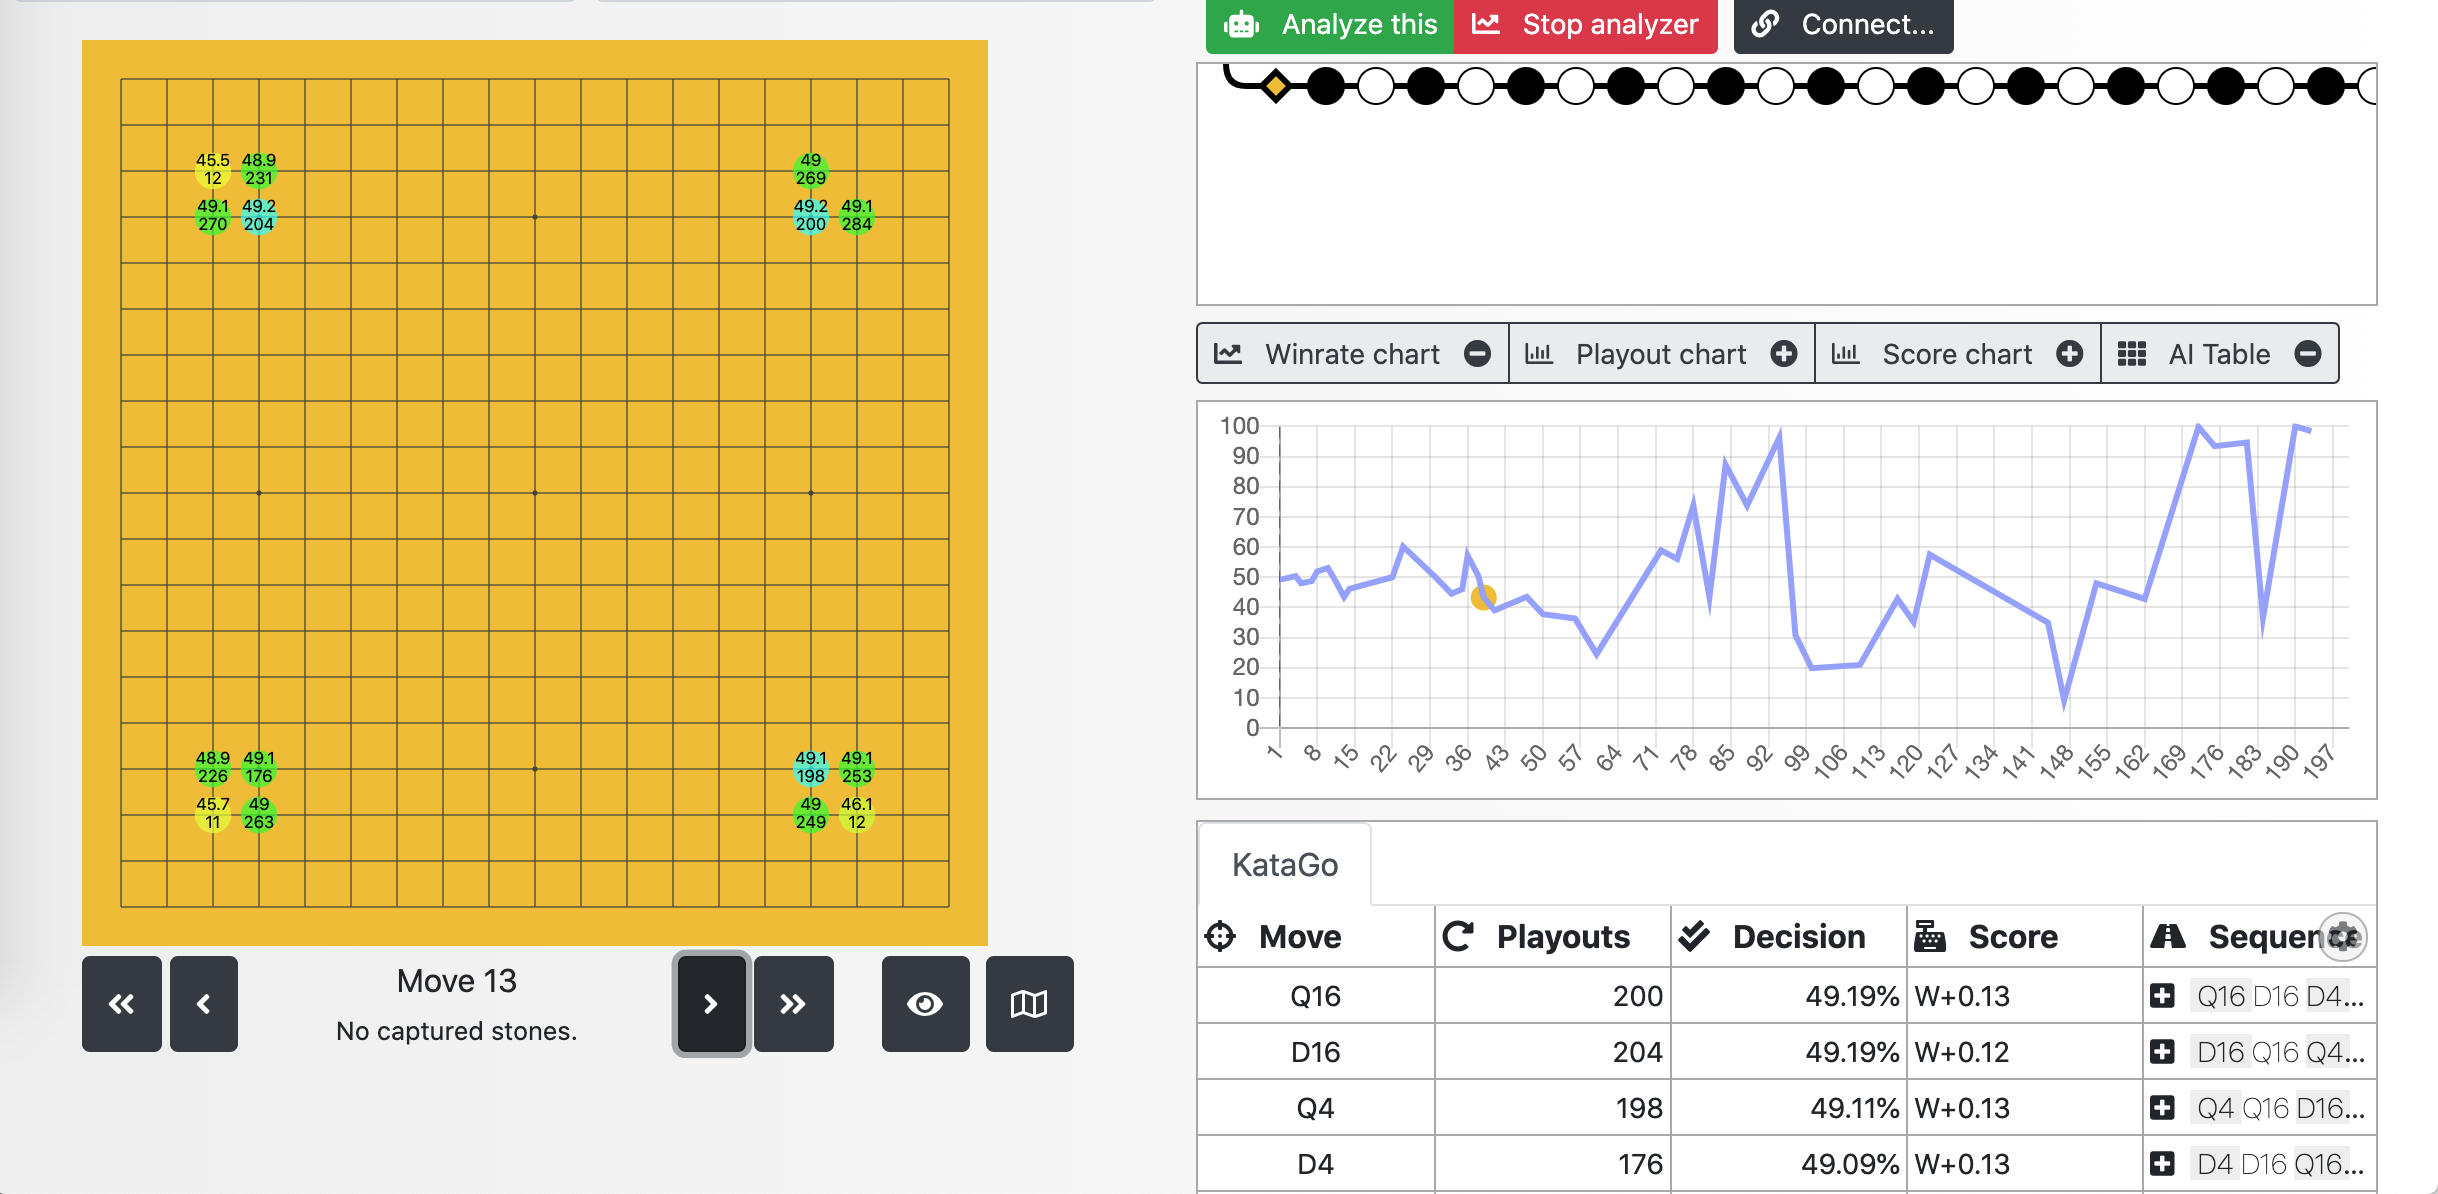The width and height of the screenshot is (2438, 1194).
Task: Advance to next move with right chevron
Action: pyautogui.click(x=711, y=1004)
